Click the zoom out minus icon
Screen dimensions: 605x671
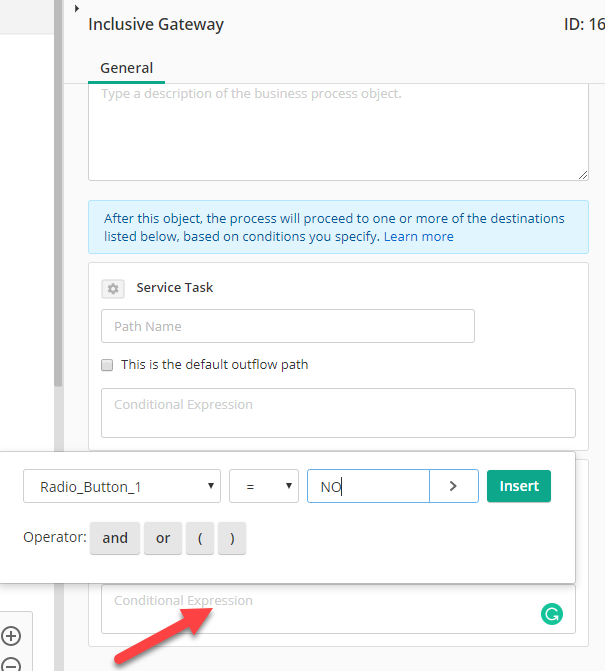pyautogui.click(x=11, y=665)
